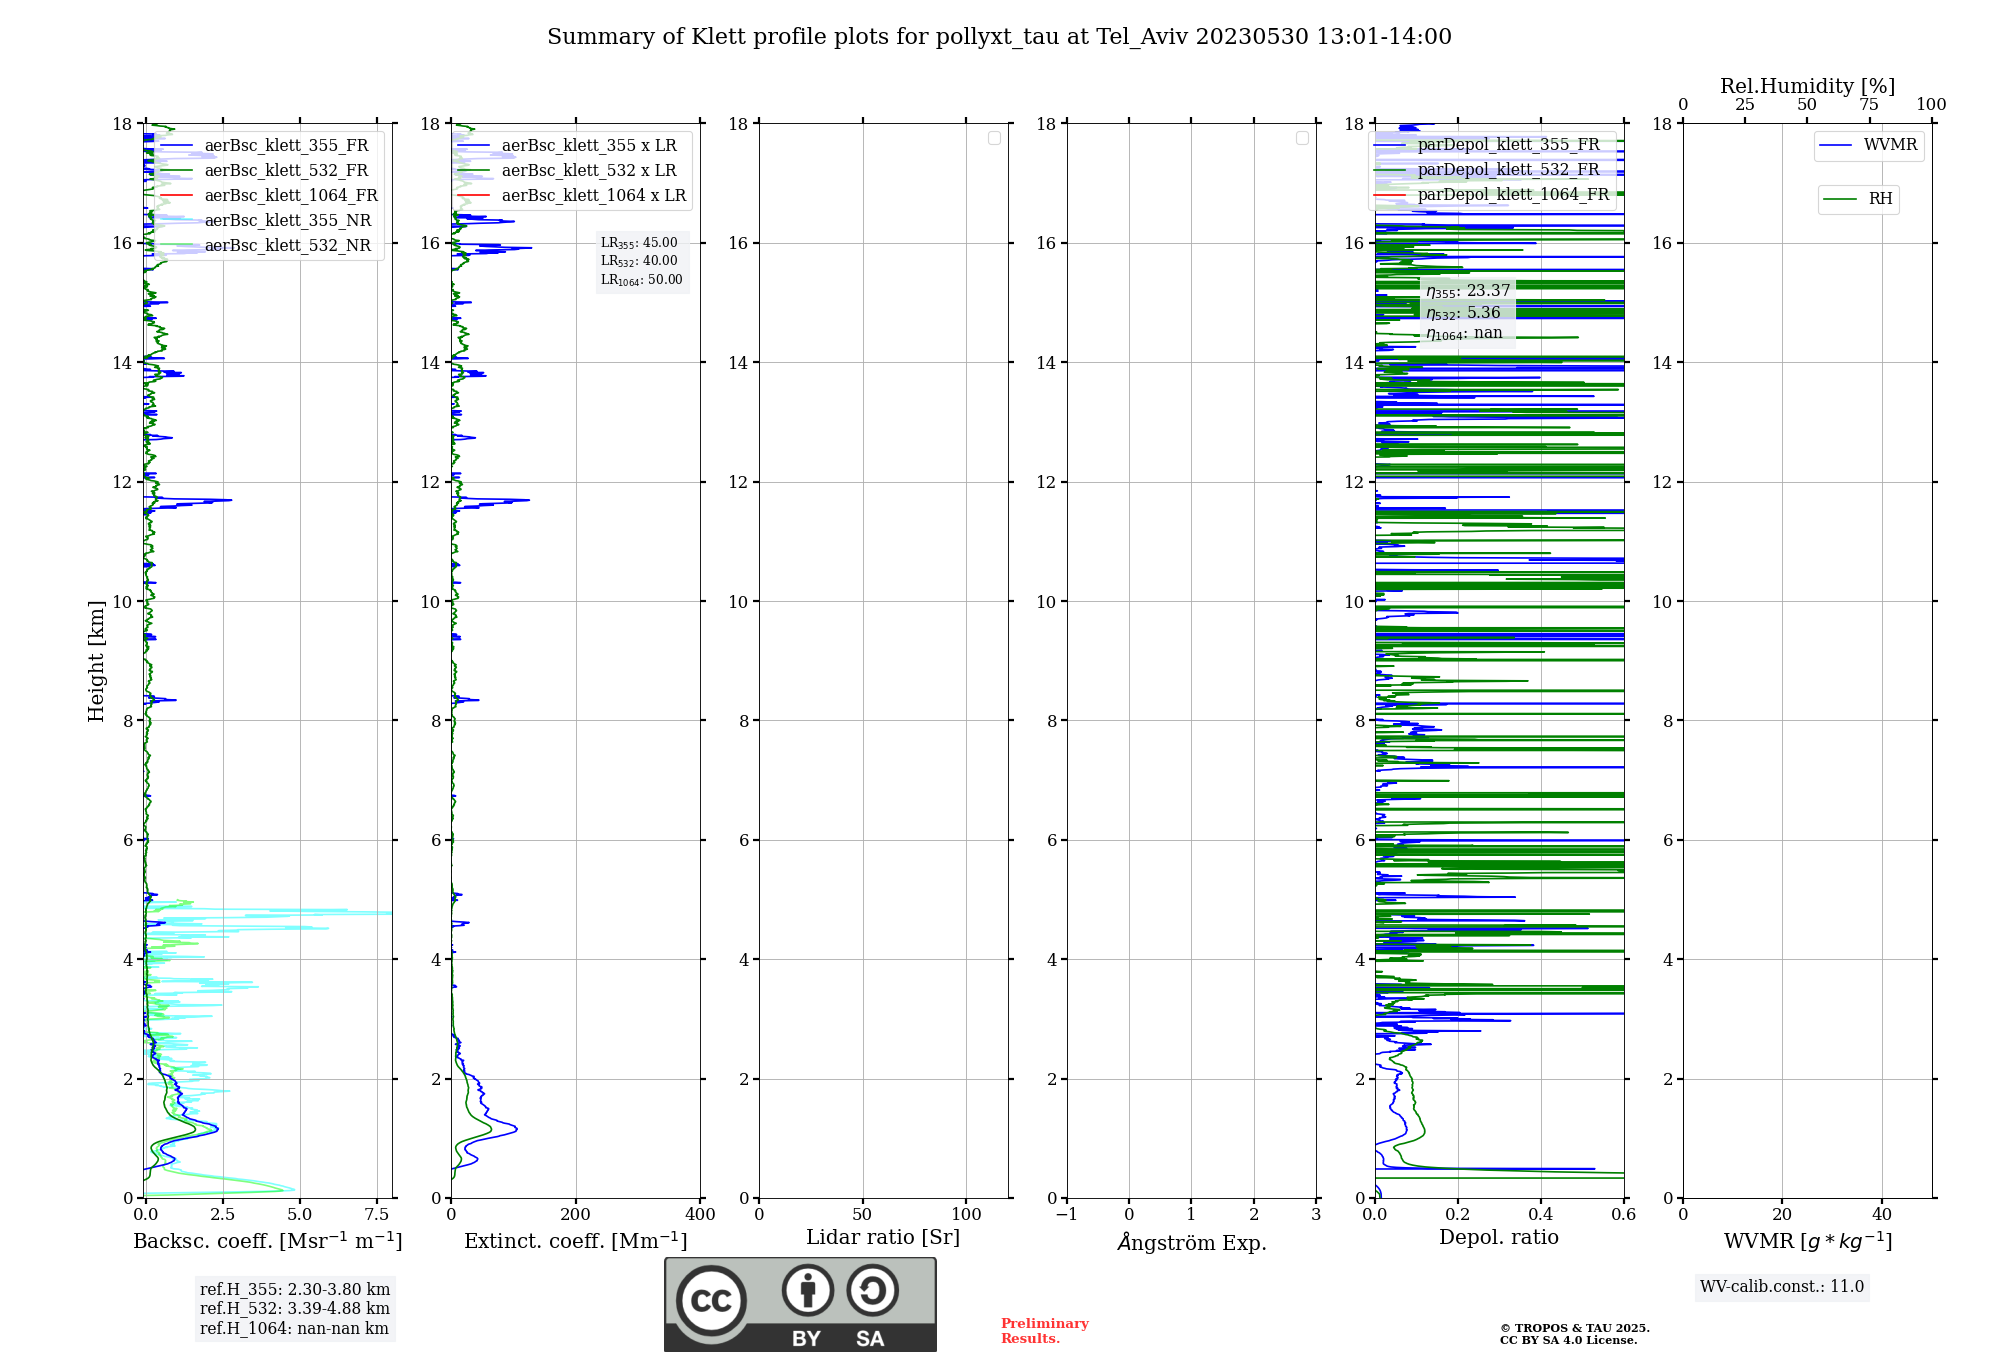Screen dimensions: 2000x1360
Task: Click the '400' tick on Extinct. coeff. axis
Action: click(700, 1215)
